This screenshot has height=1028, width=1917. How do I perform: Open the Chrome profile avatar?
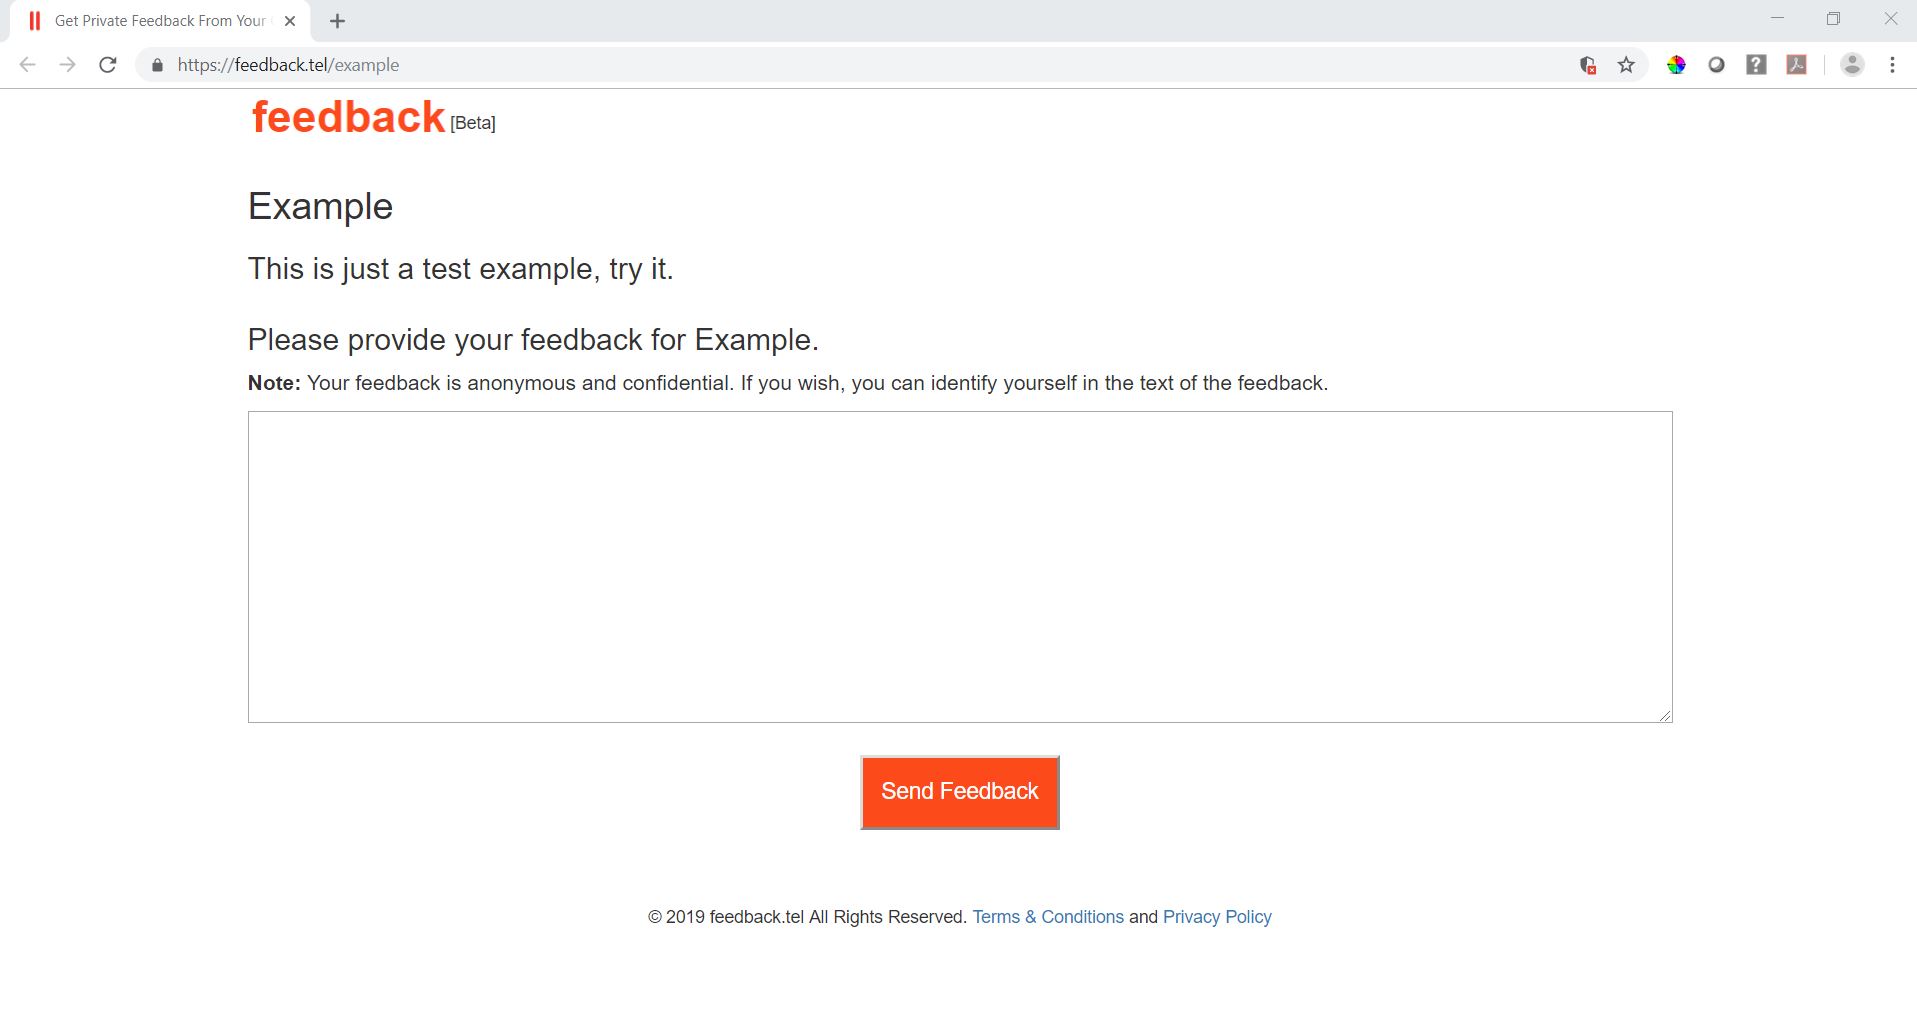pyautogui.click(x=1852, y=65)
